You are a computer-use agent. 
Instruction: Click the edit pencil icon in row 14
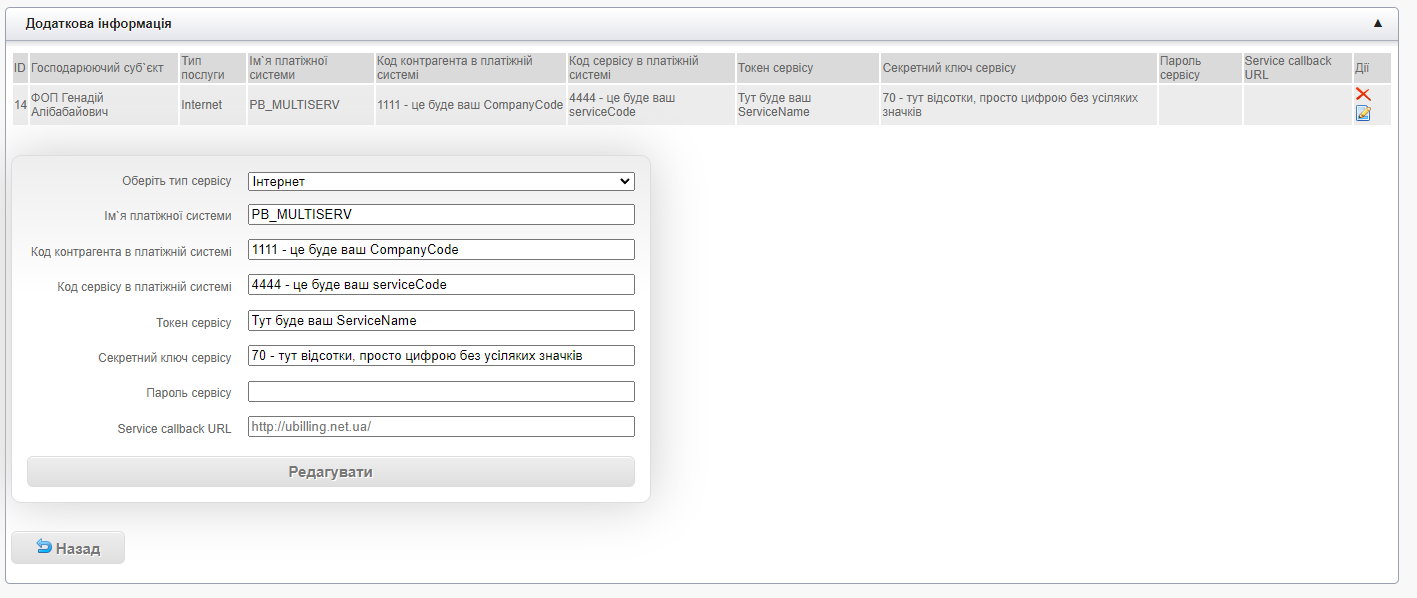point(1362,113)
